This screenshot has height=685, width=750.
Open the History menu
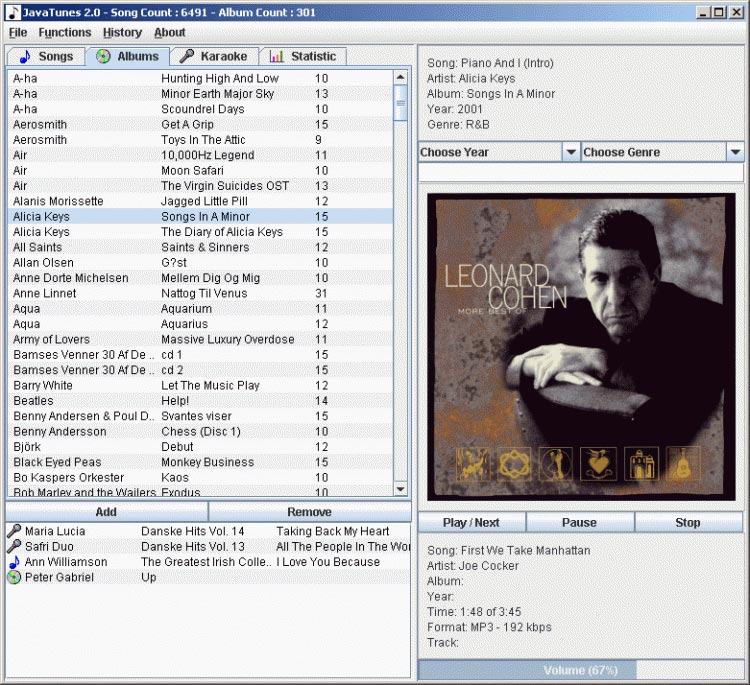coord(122,32)
